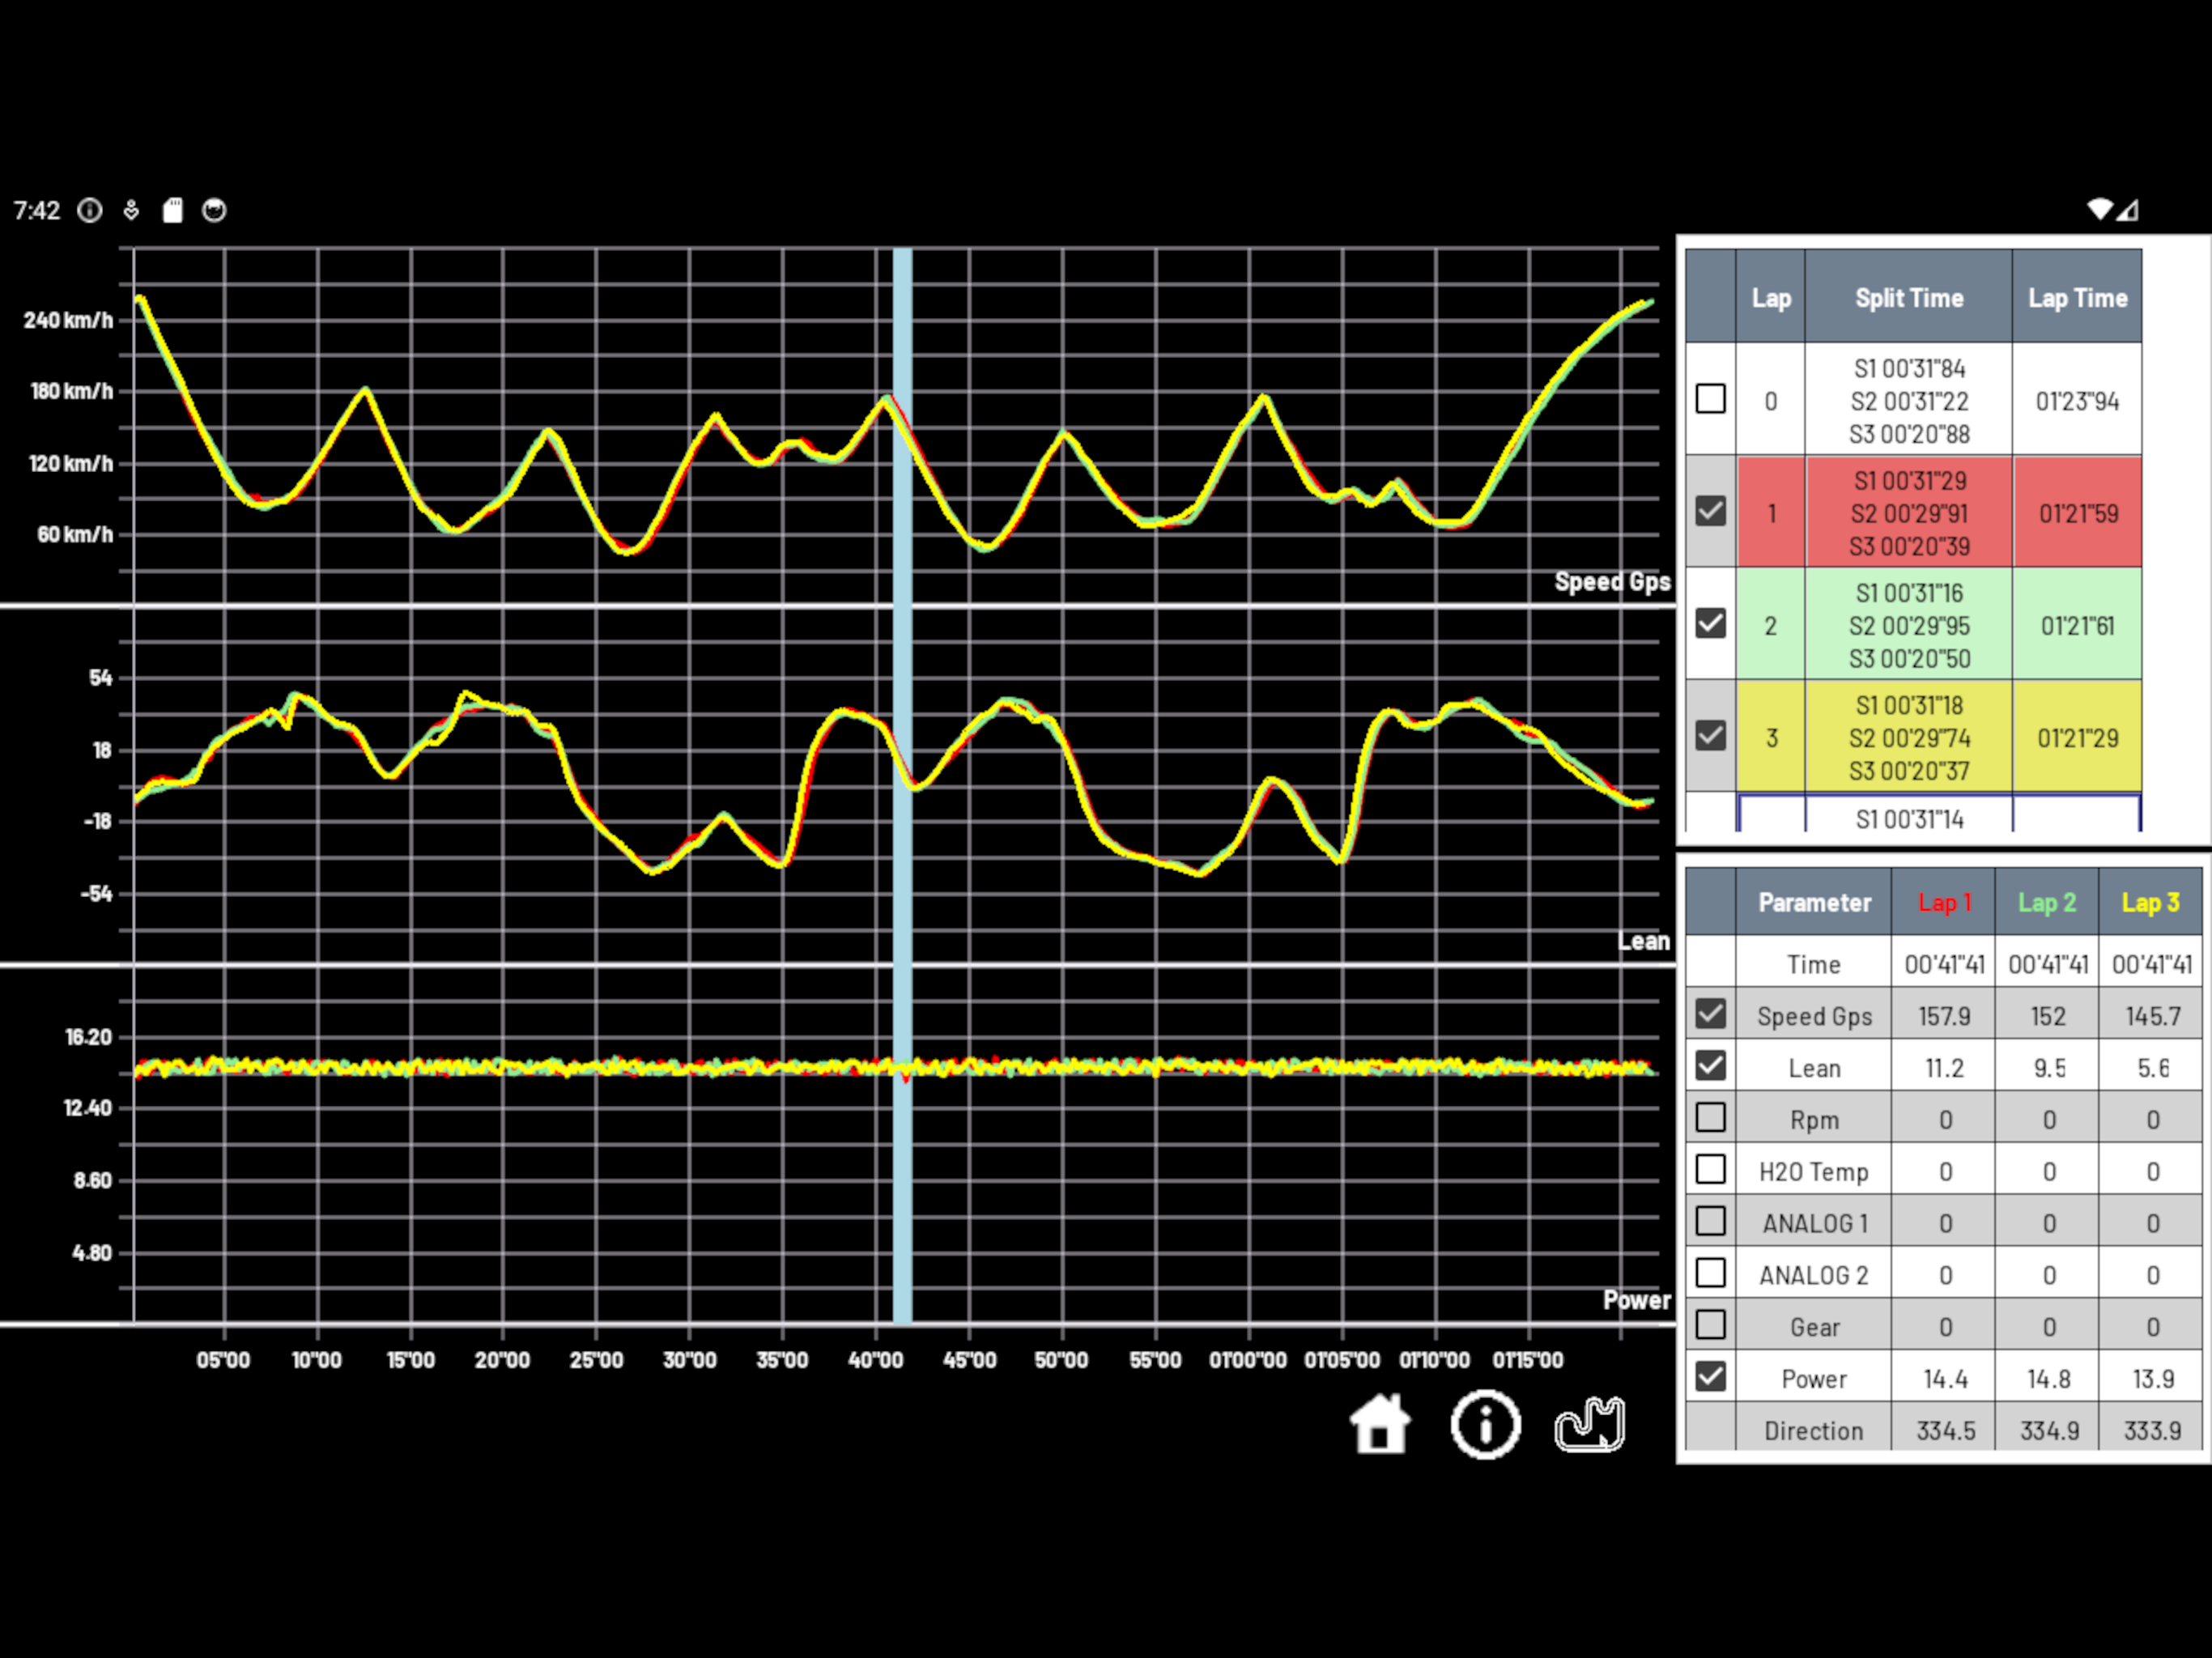Disable the Speed Gps parameter checkbox
This screenshot has width=2212, height=1658.
1710,1014
